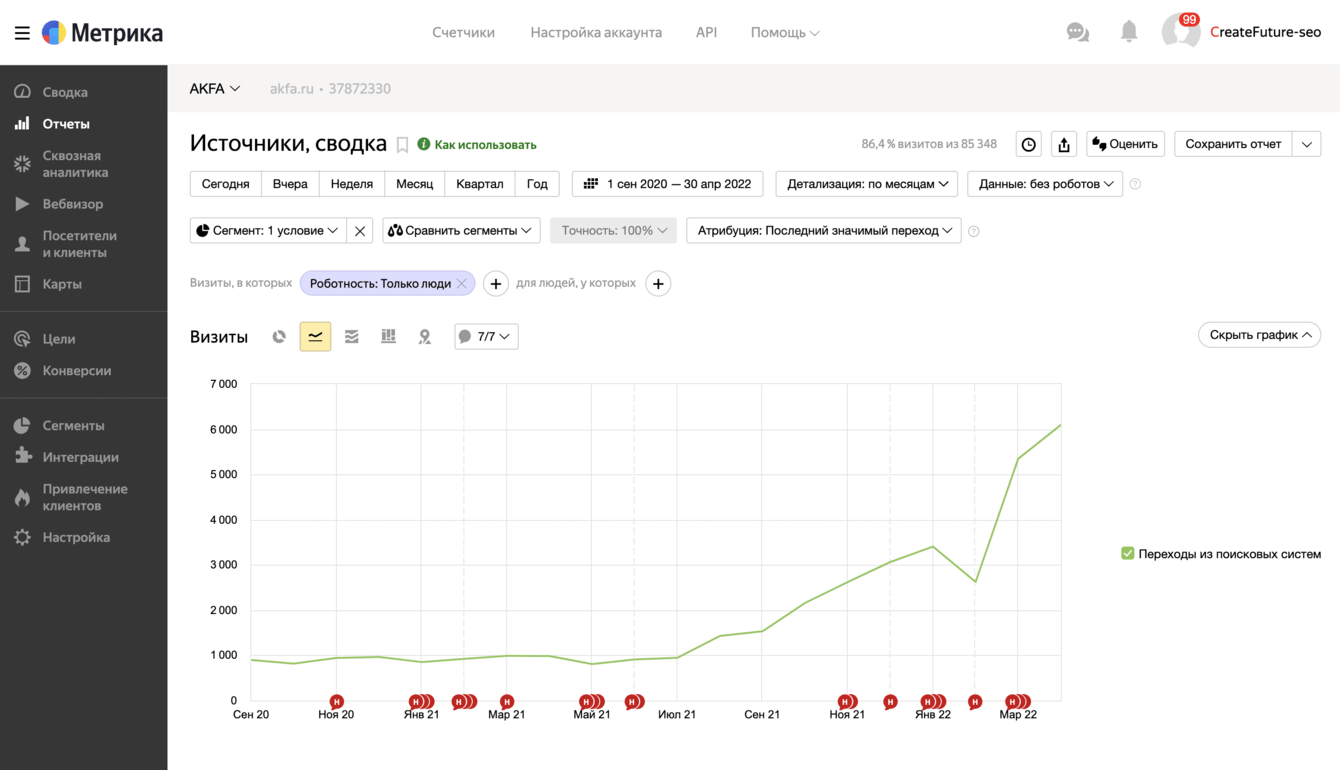Uncheck 'Переходы из поисковых систем' checkbox
The height and width of the screenshot is (770, 1340).
click(1127, 554)
